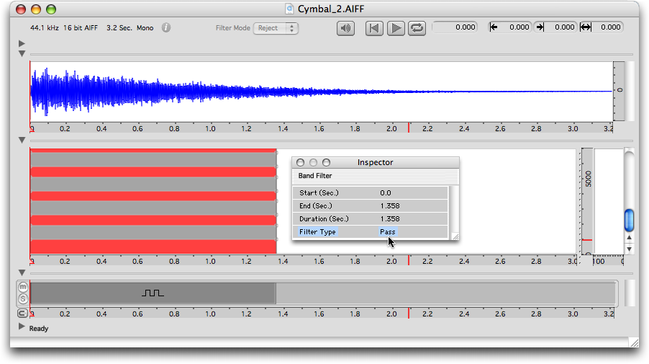The width and height of the screenshot is (649, 364).
Task: Click the Ready status text
Action: [x=38, y=328]
